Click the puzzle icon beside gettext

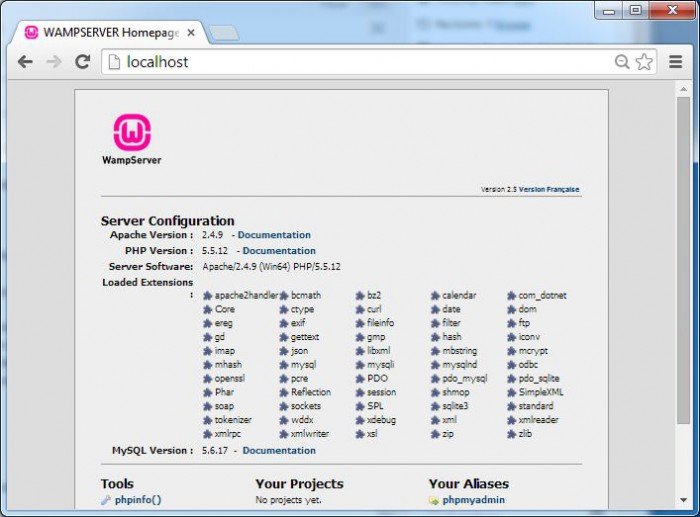pos(283,337)
